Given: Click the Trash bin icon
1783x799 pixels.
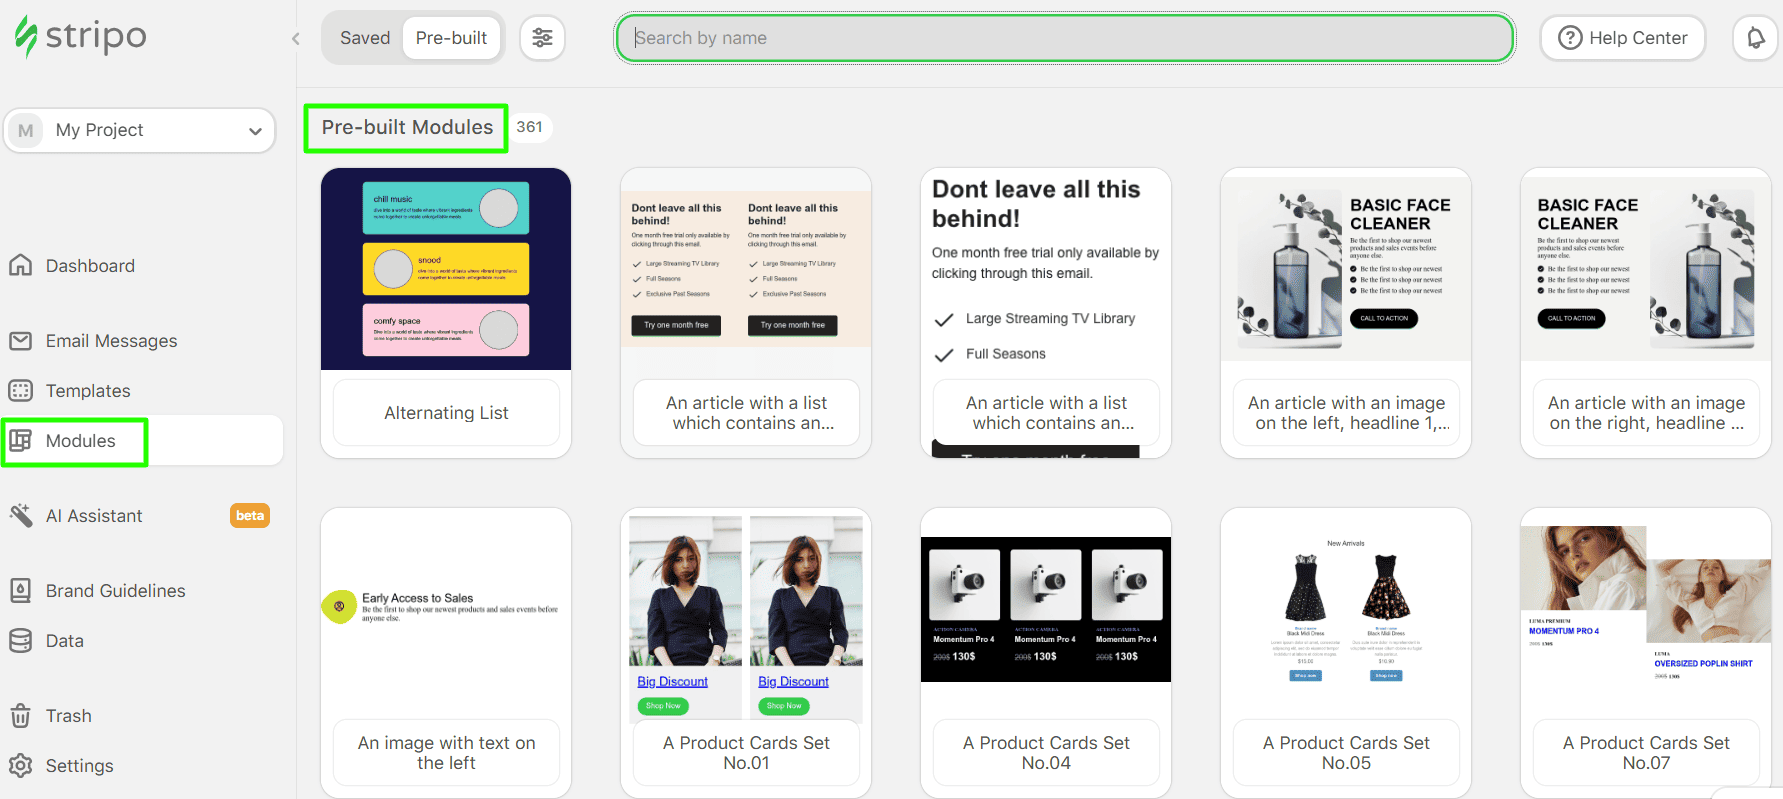Looking at the screenshot, I should click(21, 716).
